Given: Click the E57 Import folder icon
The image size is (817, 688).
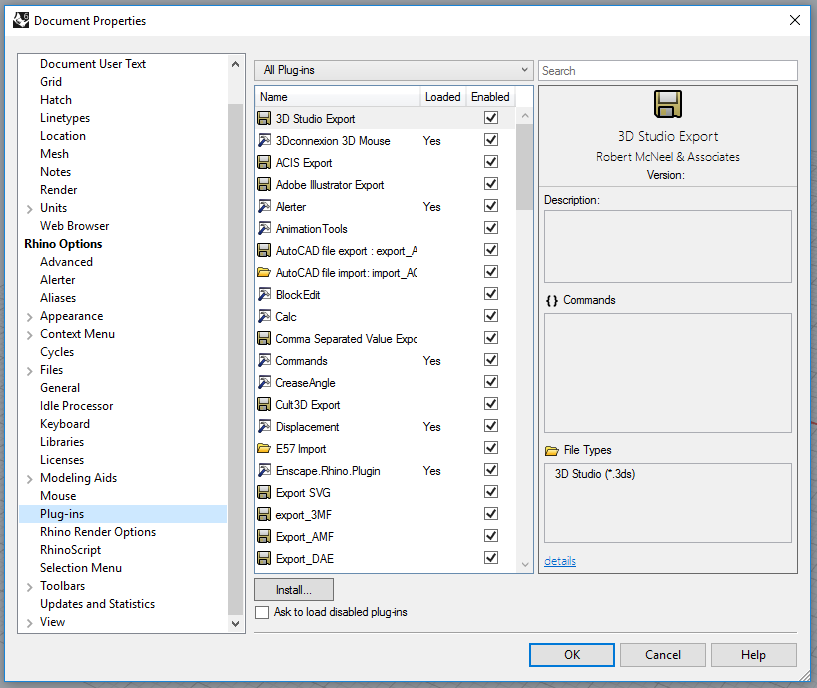Looking at the screenshot, I should (264, 449).
